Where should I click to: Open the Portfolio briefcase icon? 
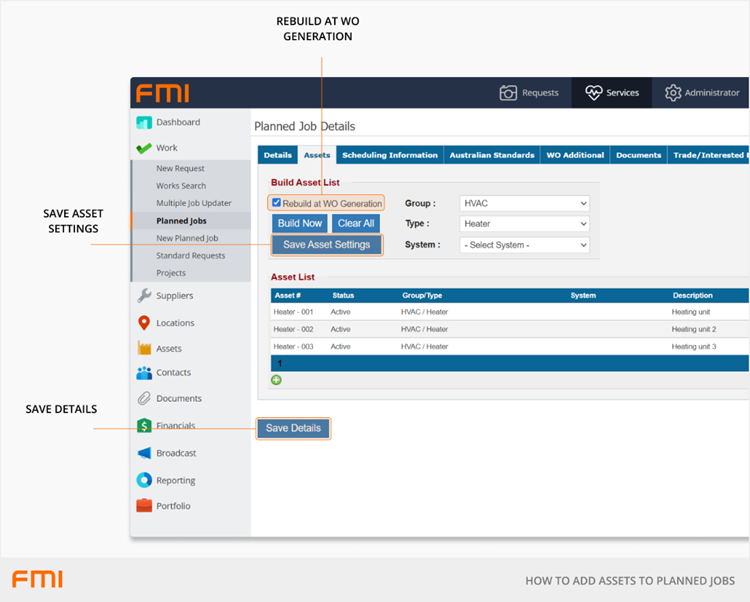click(144, 506)
